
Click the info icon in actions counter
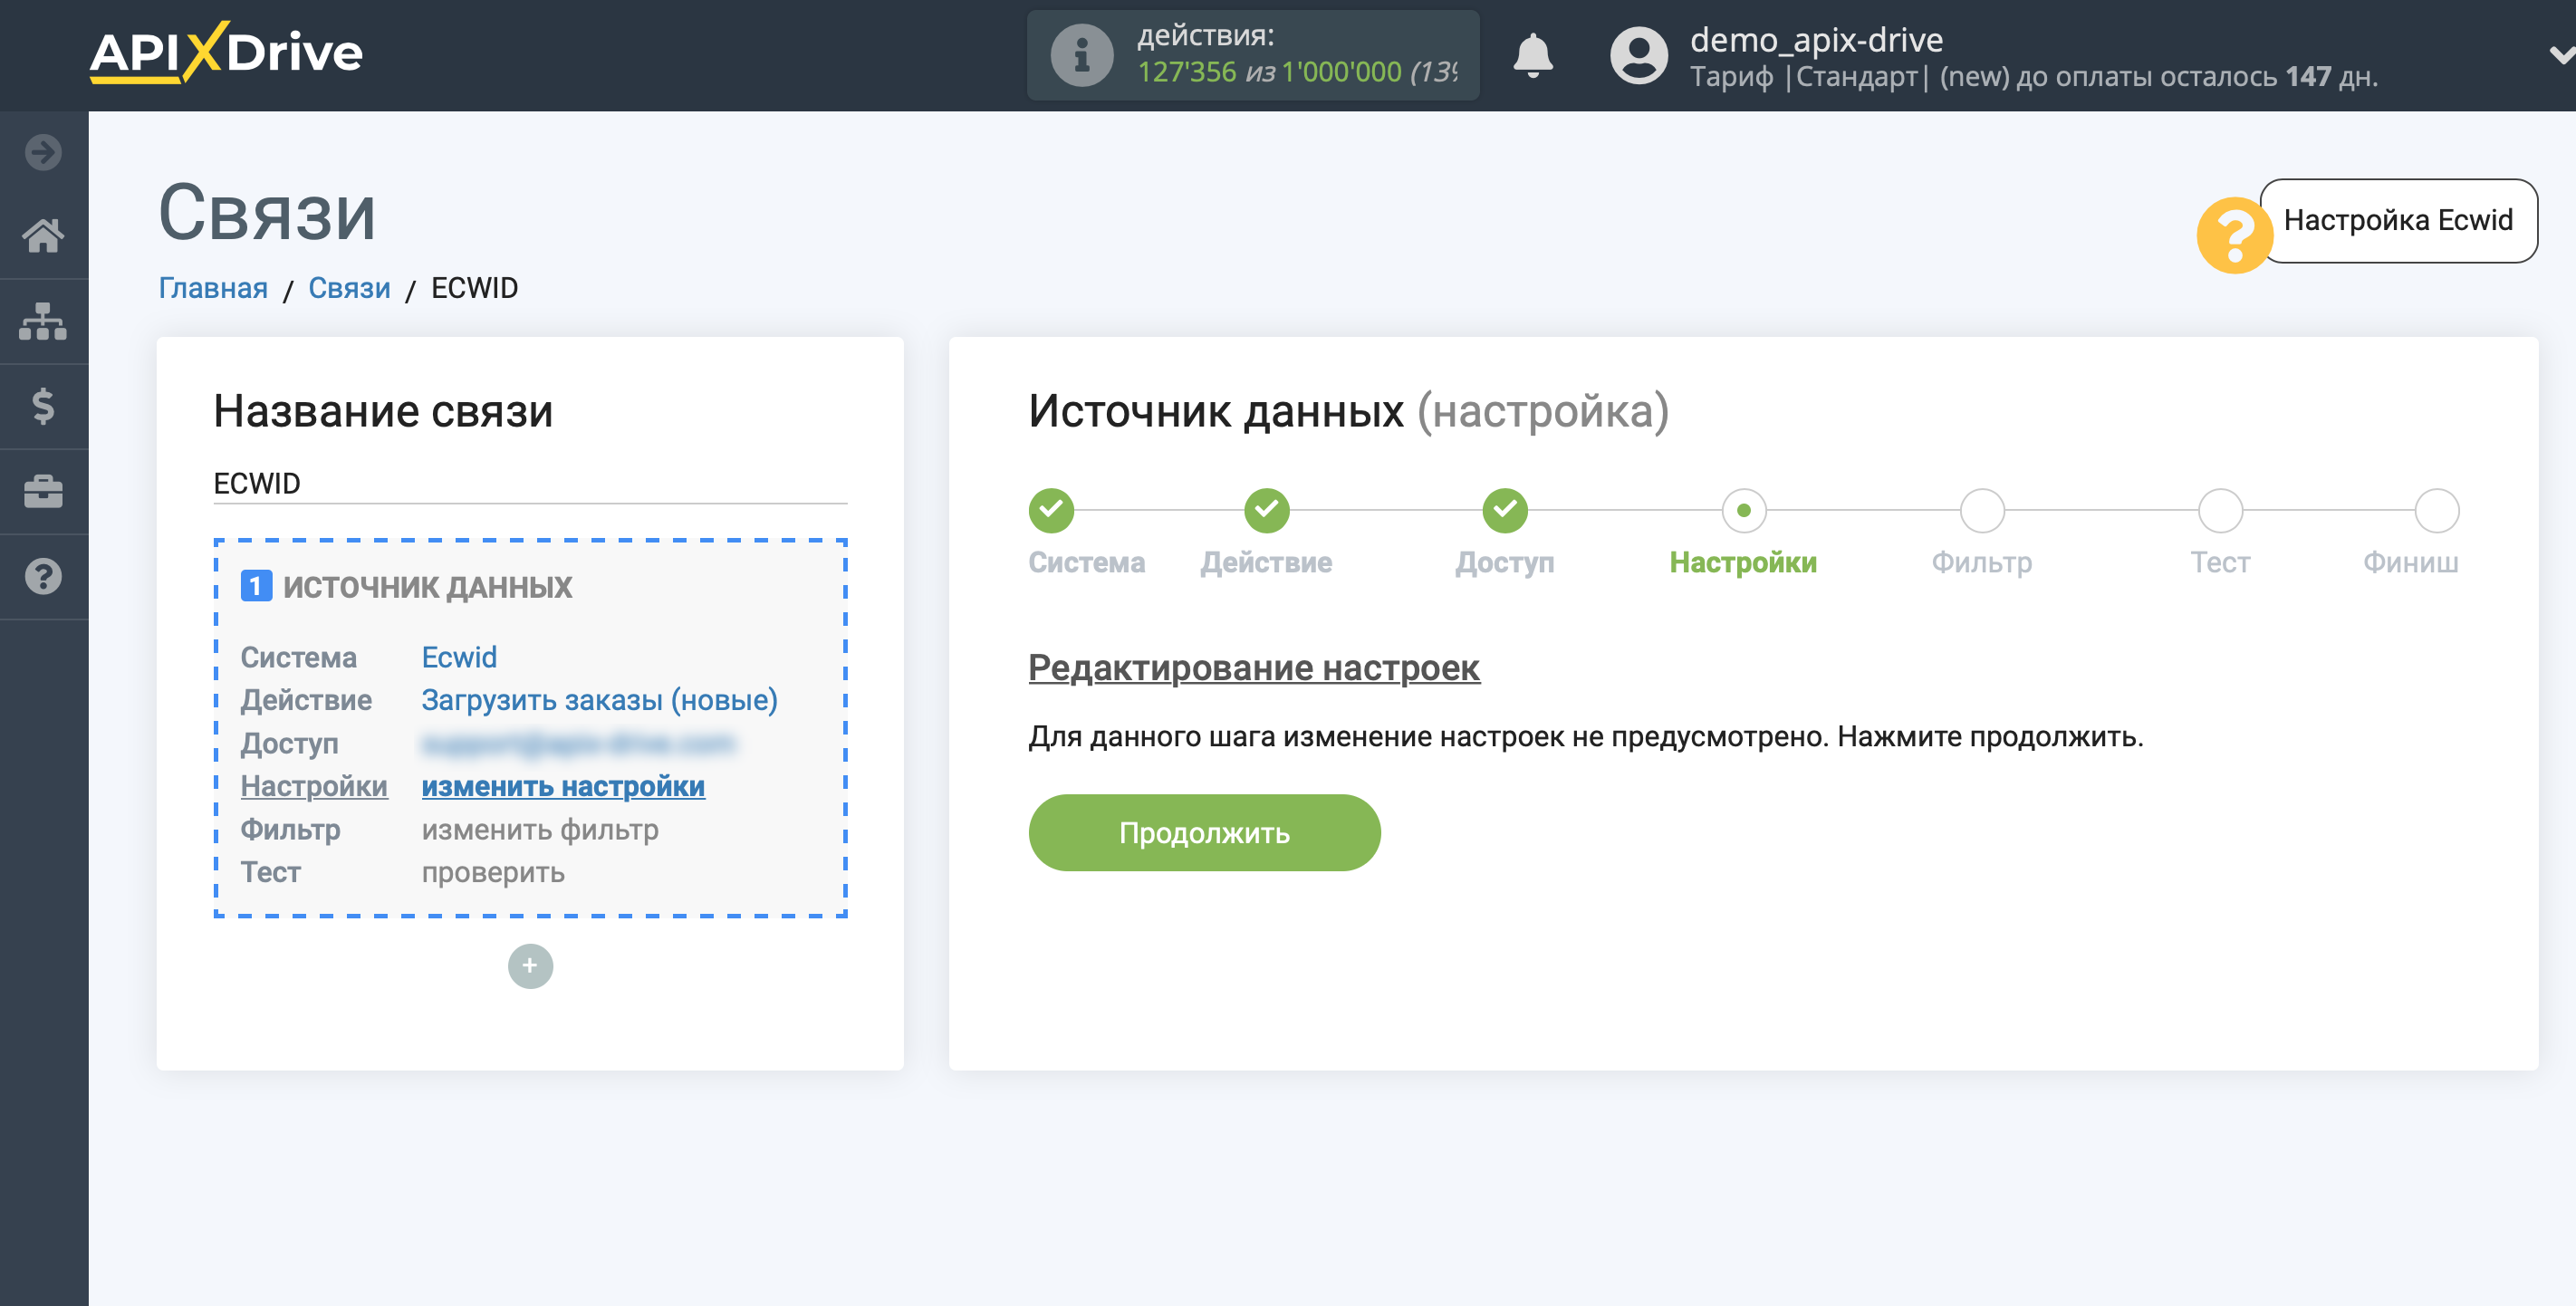(x=1081, y=55)
